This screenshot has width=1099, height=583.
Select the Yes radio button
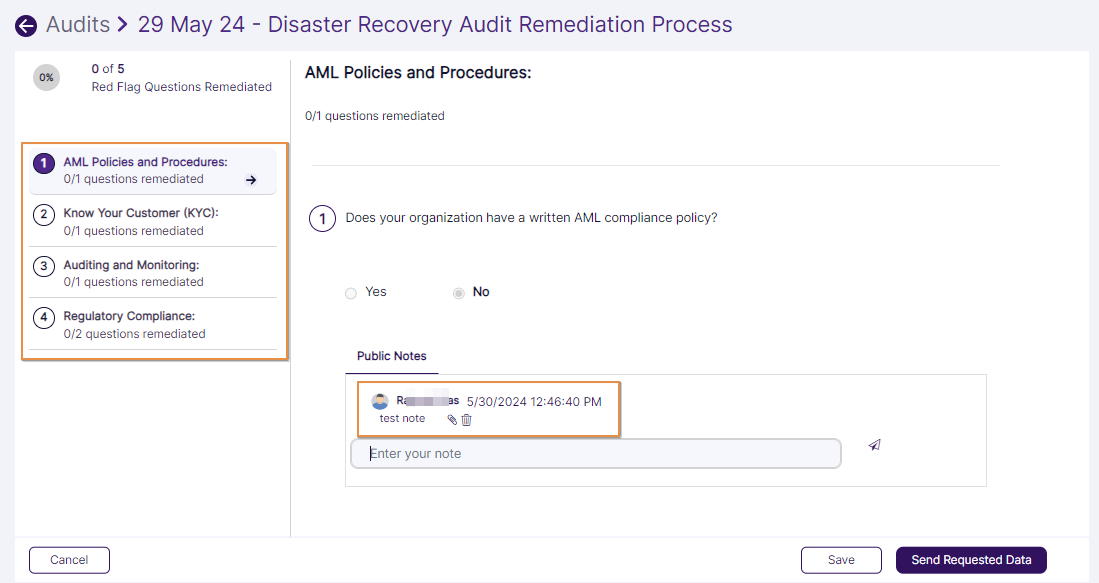pos(350,293)
